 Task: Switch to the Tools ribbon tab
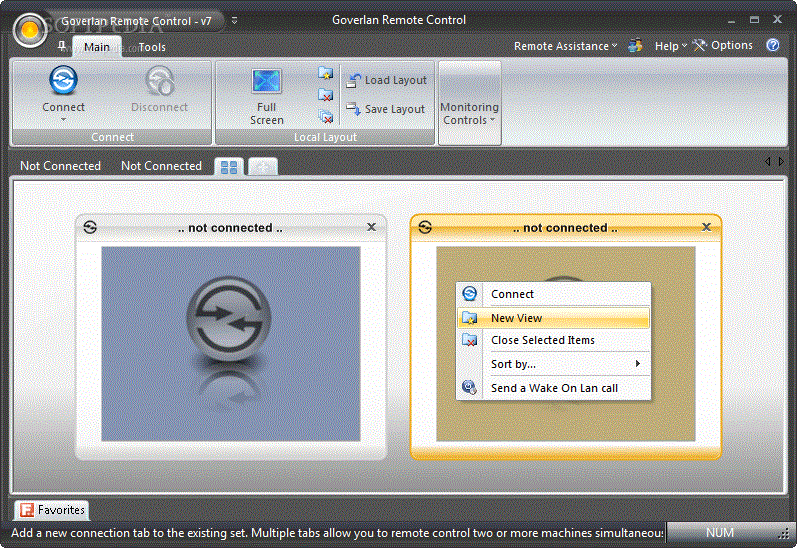152,47
